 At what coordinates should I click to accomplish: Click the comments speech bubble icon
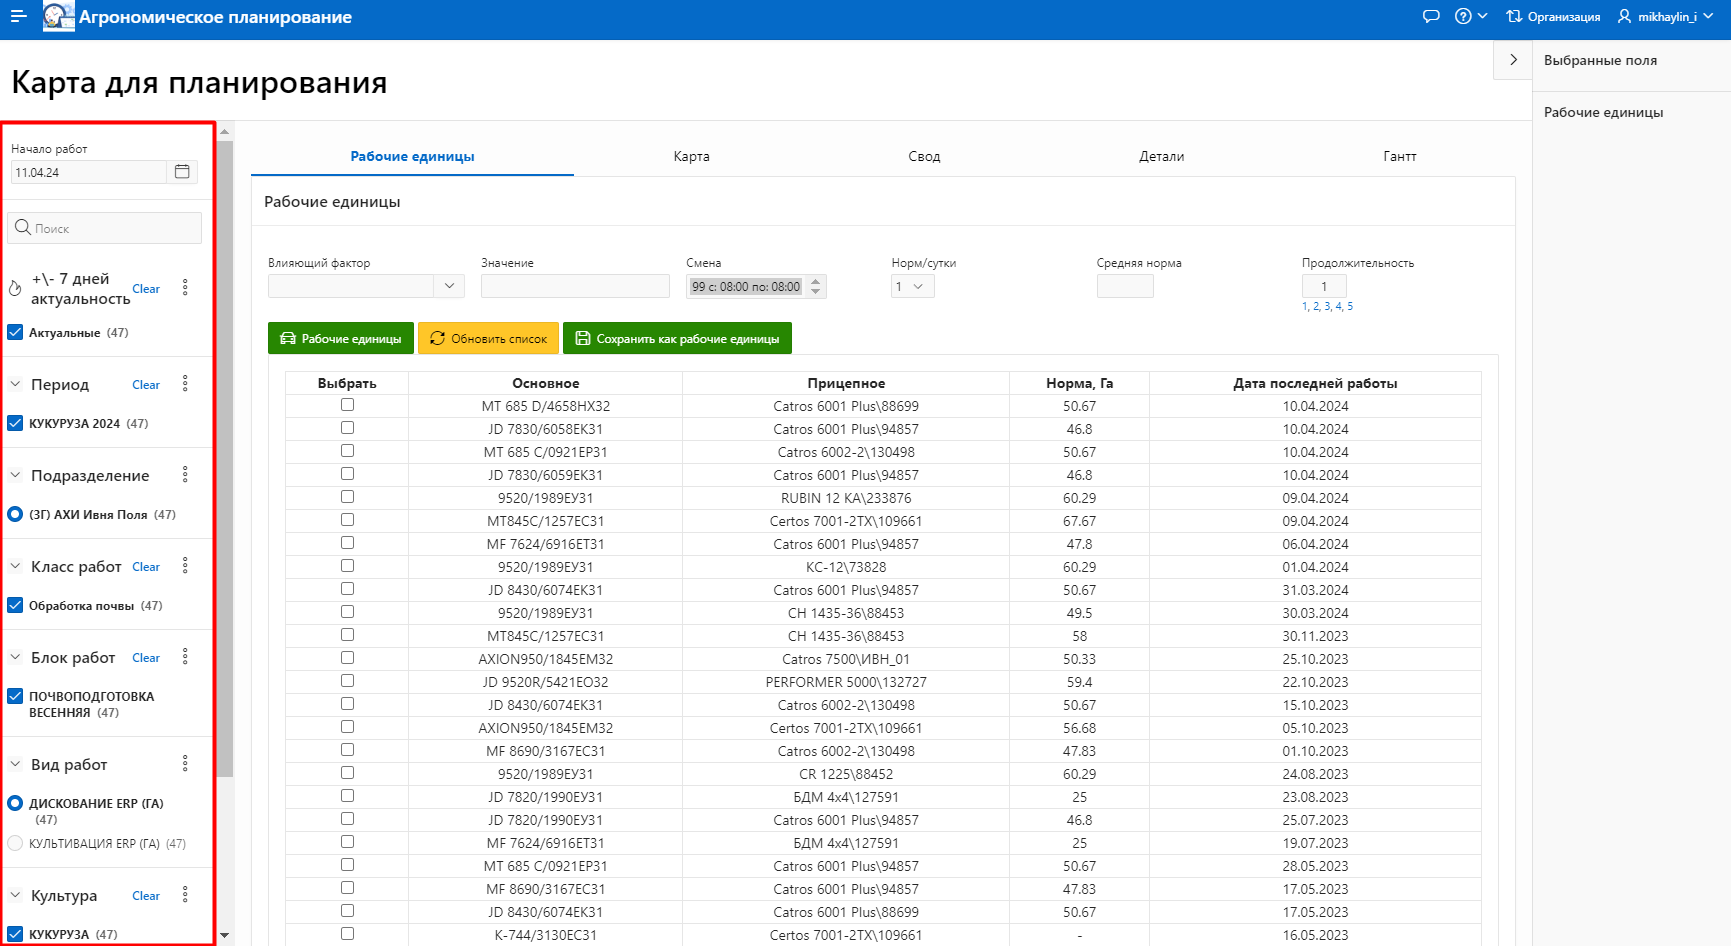[1431, 17]
